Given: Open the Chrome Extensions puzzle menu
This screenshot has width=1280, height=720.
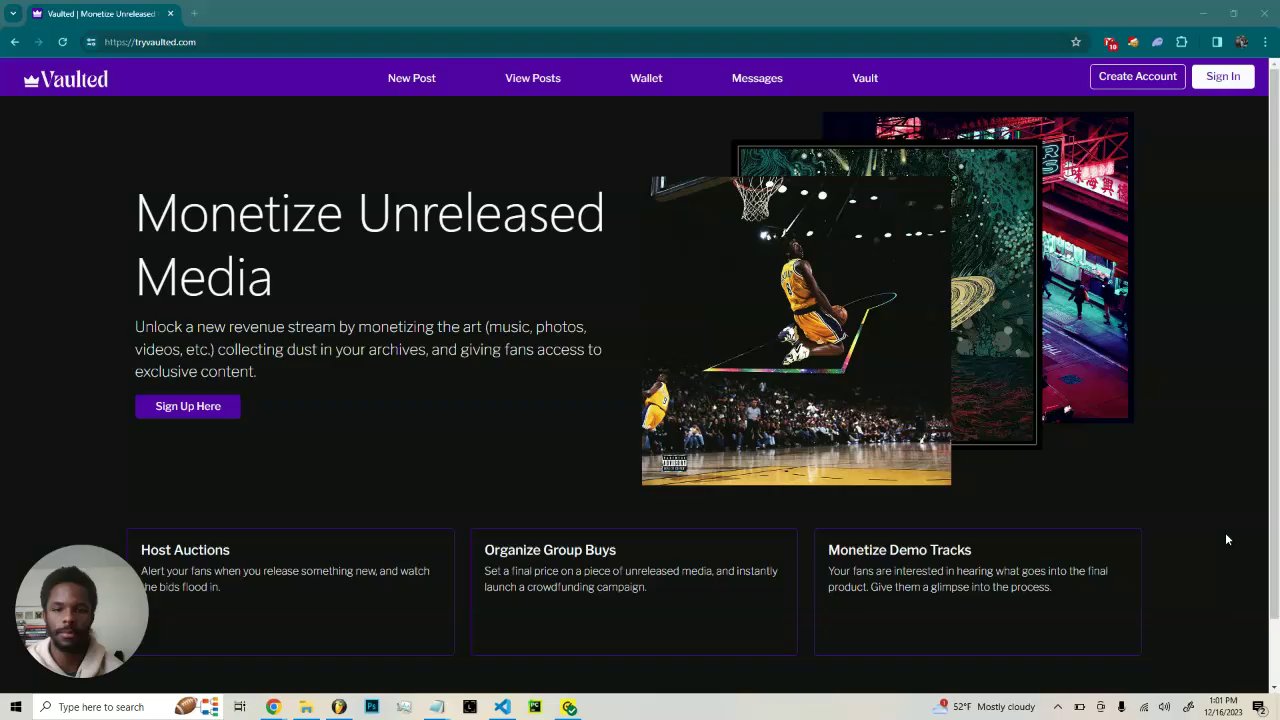Looking at the screenshot, I should [1182, 42].
